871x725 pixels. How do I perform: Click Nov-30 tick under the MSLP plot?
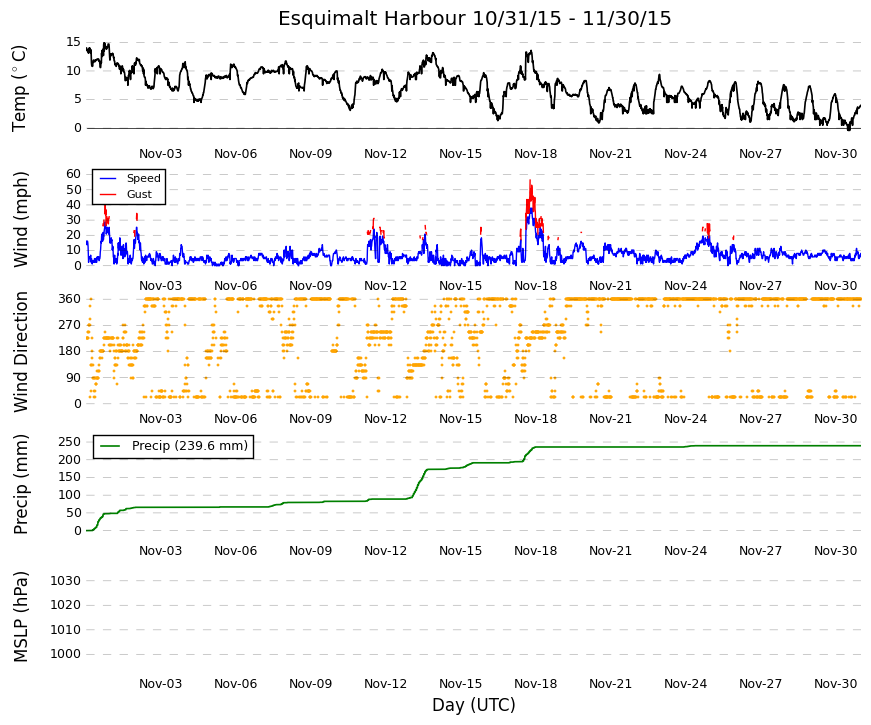coord(835,684)
